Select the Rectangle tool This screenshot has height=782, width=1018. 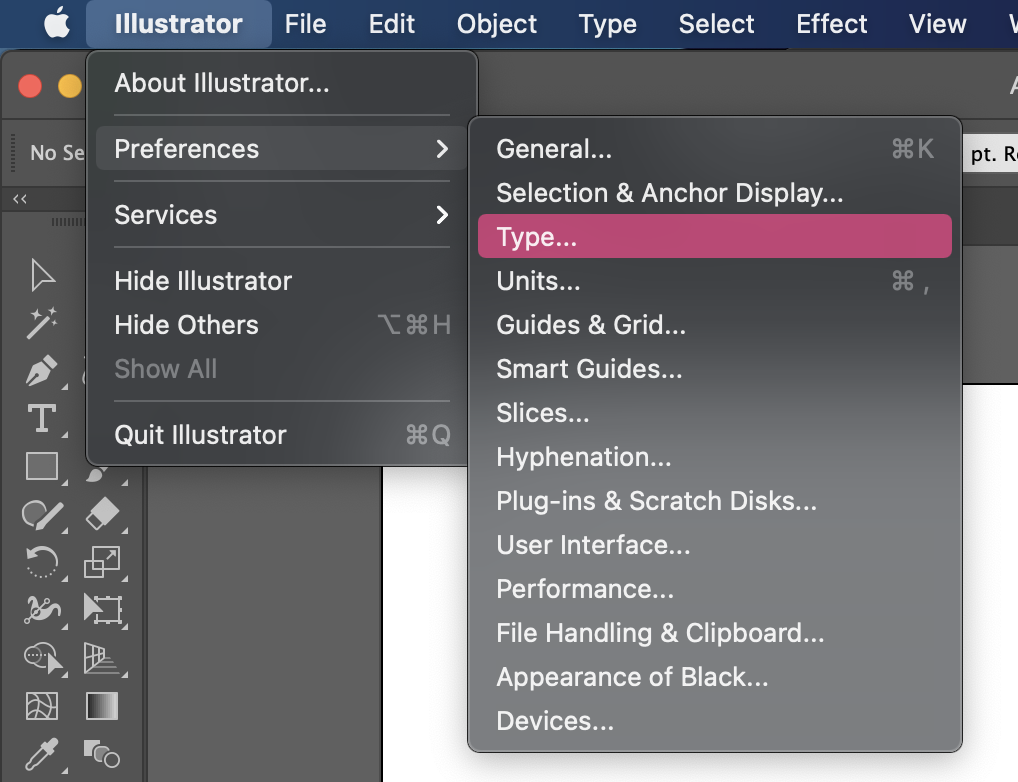(x=42, y=466)
